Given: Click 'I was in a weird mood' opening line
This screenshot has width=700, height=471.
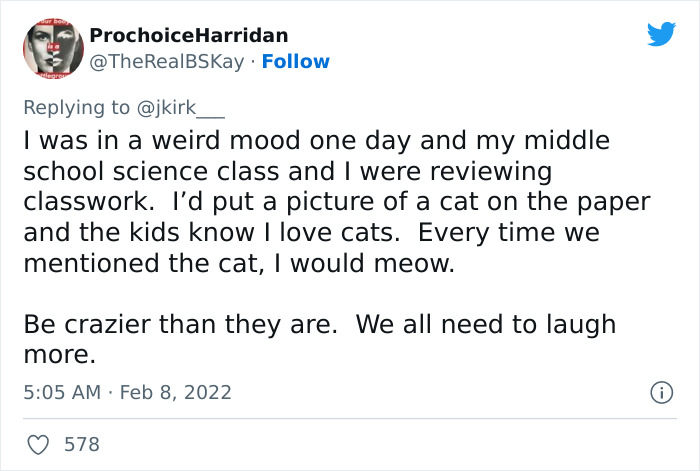Looking at the screenshot, I should (317, 141).
